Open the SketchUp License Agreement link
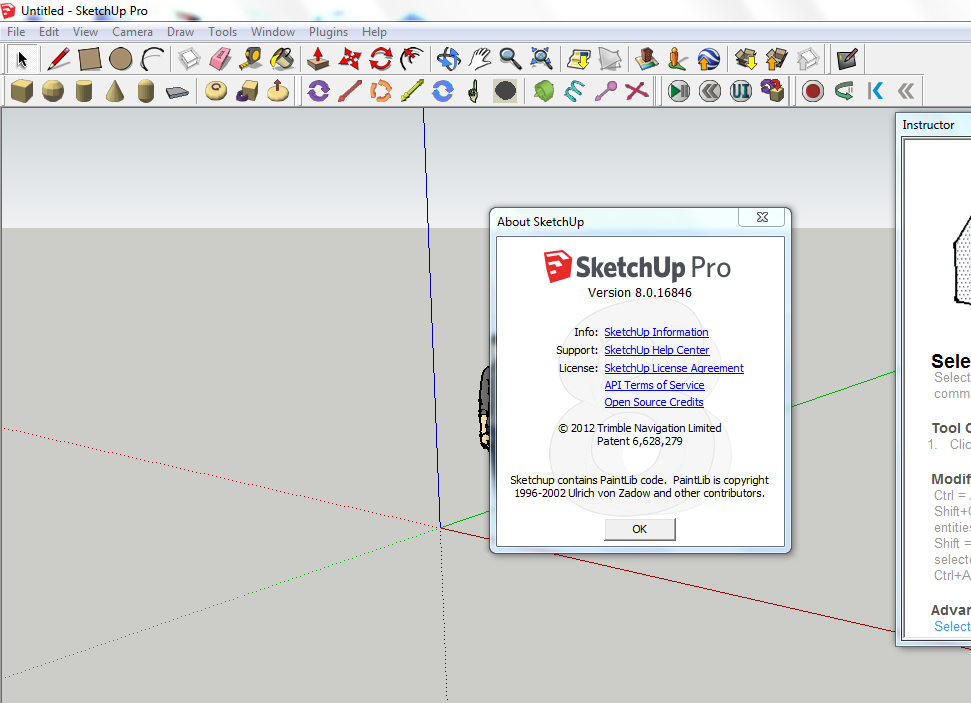This screenshot has height=703, width=971. [674, 368]
